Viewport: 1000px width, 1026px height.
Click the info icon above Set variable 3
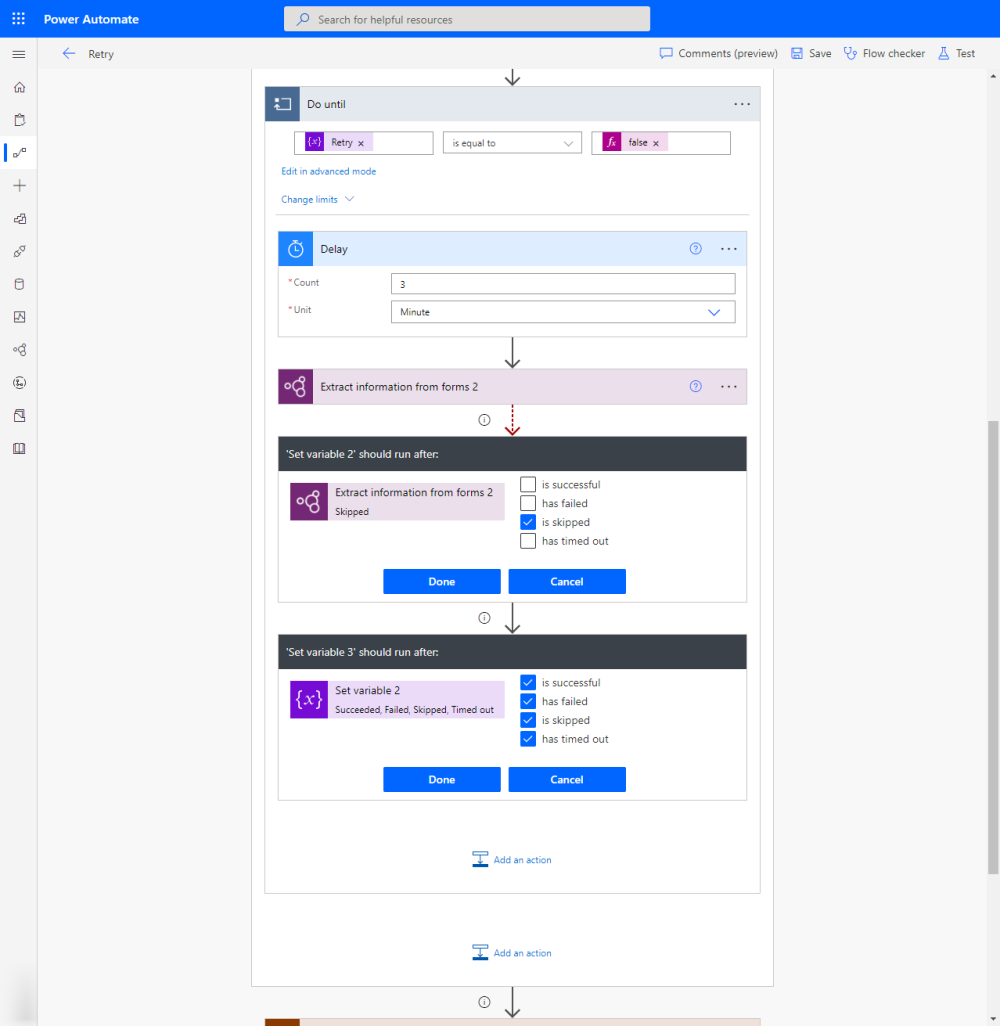[484, 618]
